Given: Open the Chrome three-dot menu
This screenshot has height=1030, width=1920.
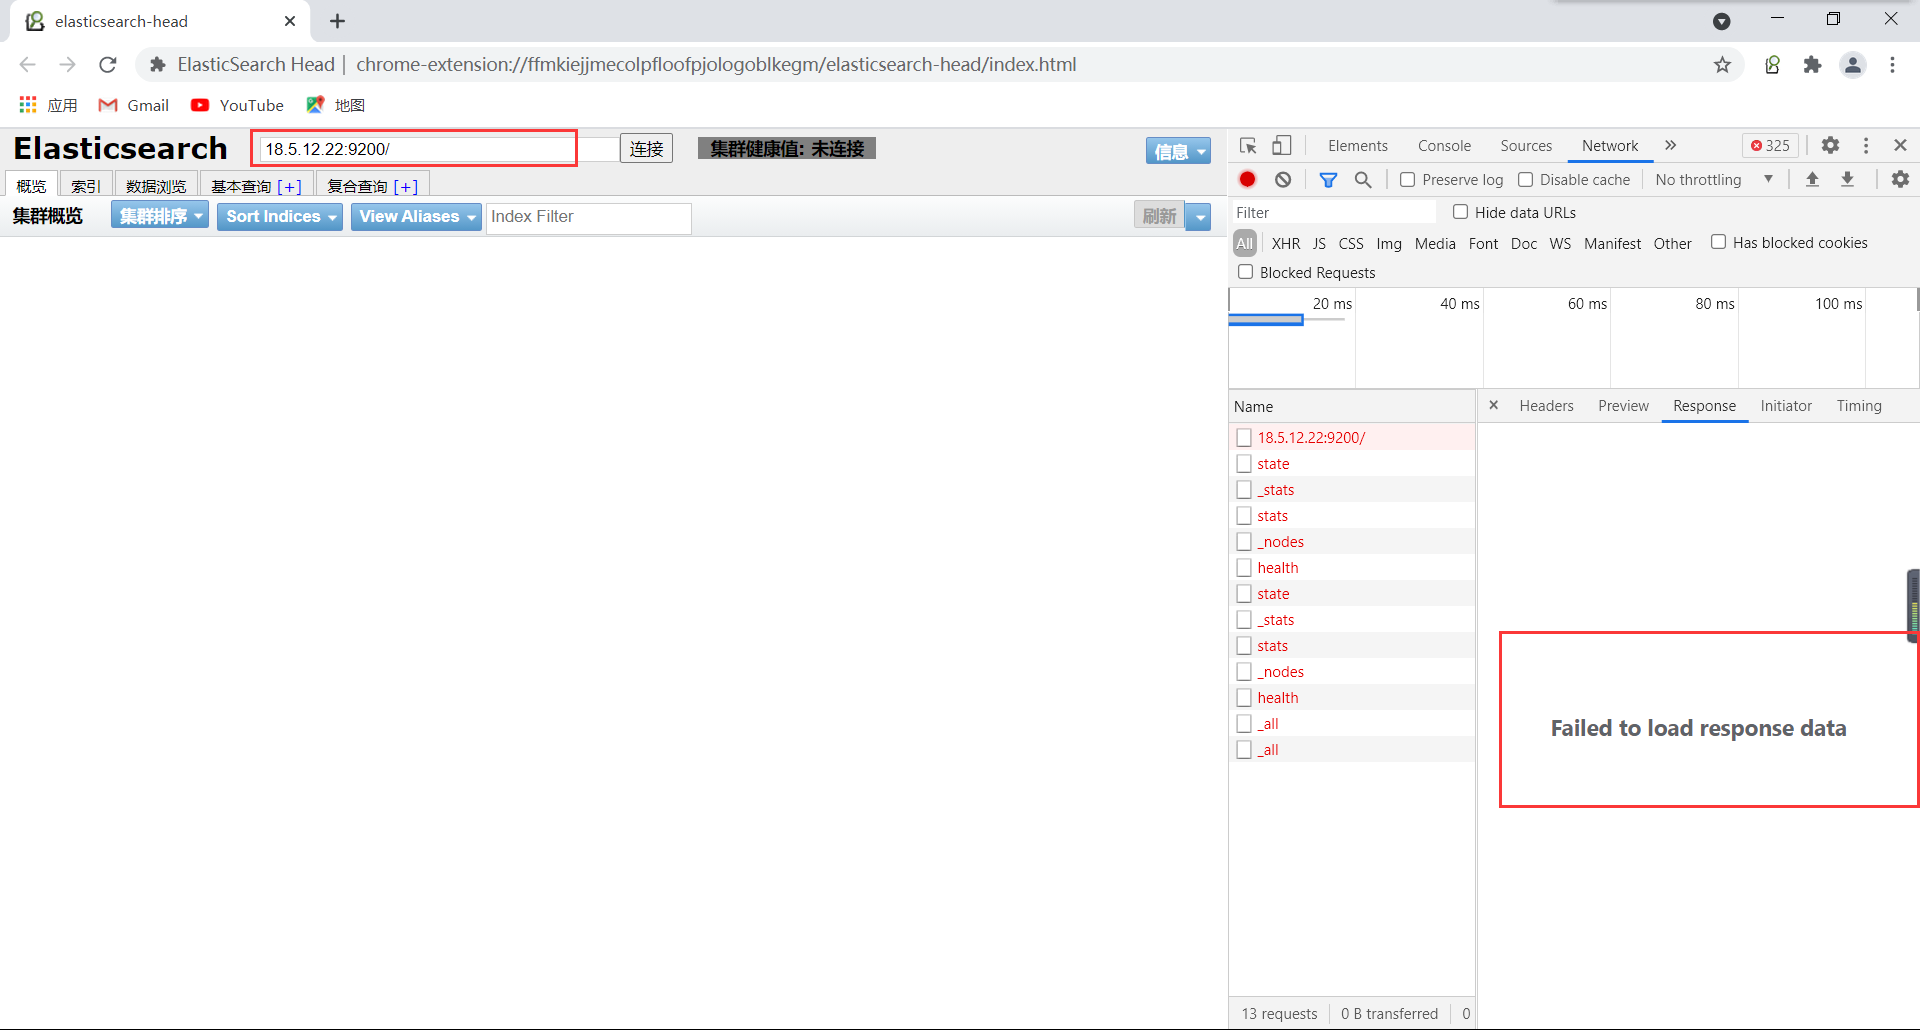Looking at the screenshot, I should [1892, 65].
